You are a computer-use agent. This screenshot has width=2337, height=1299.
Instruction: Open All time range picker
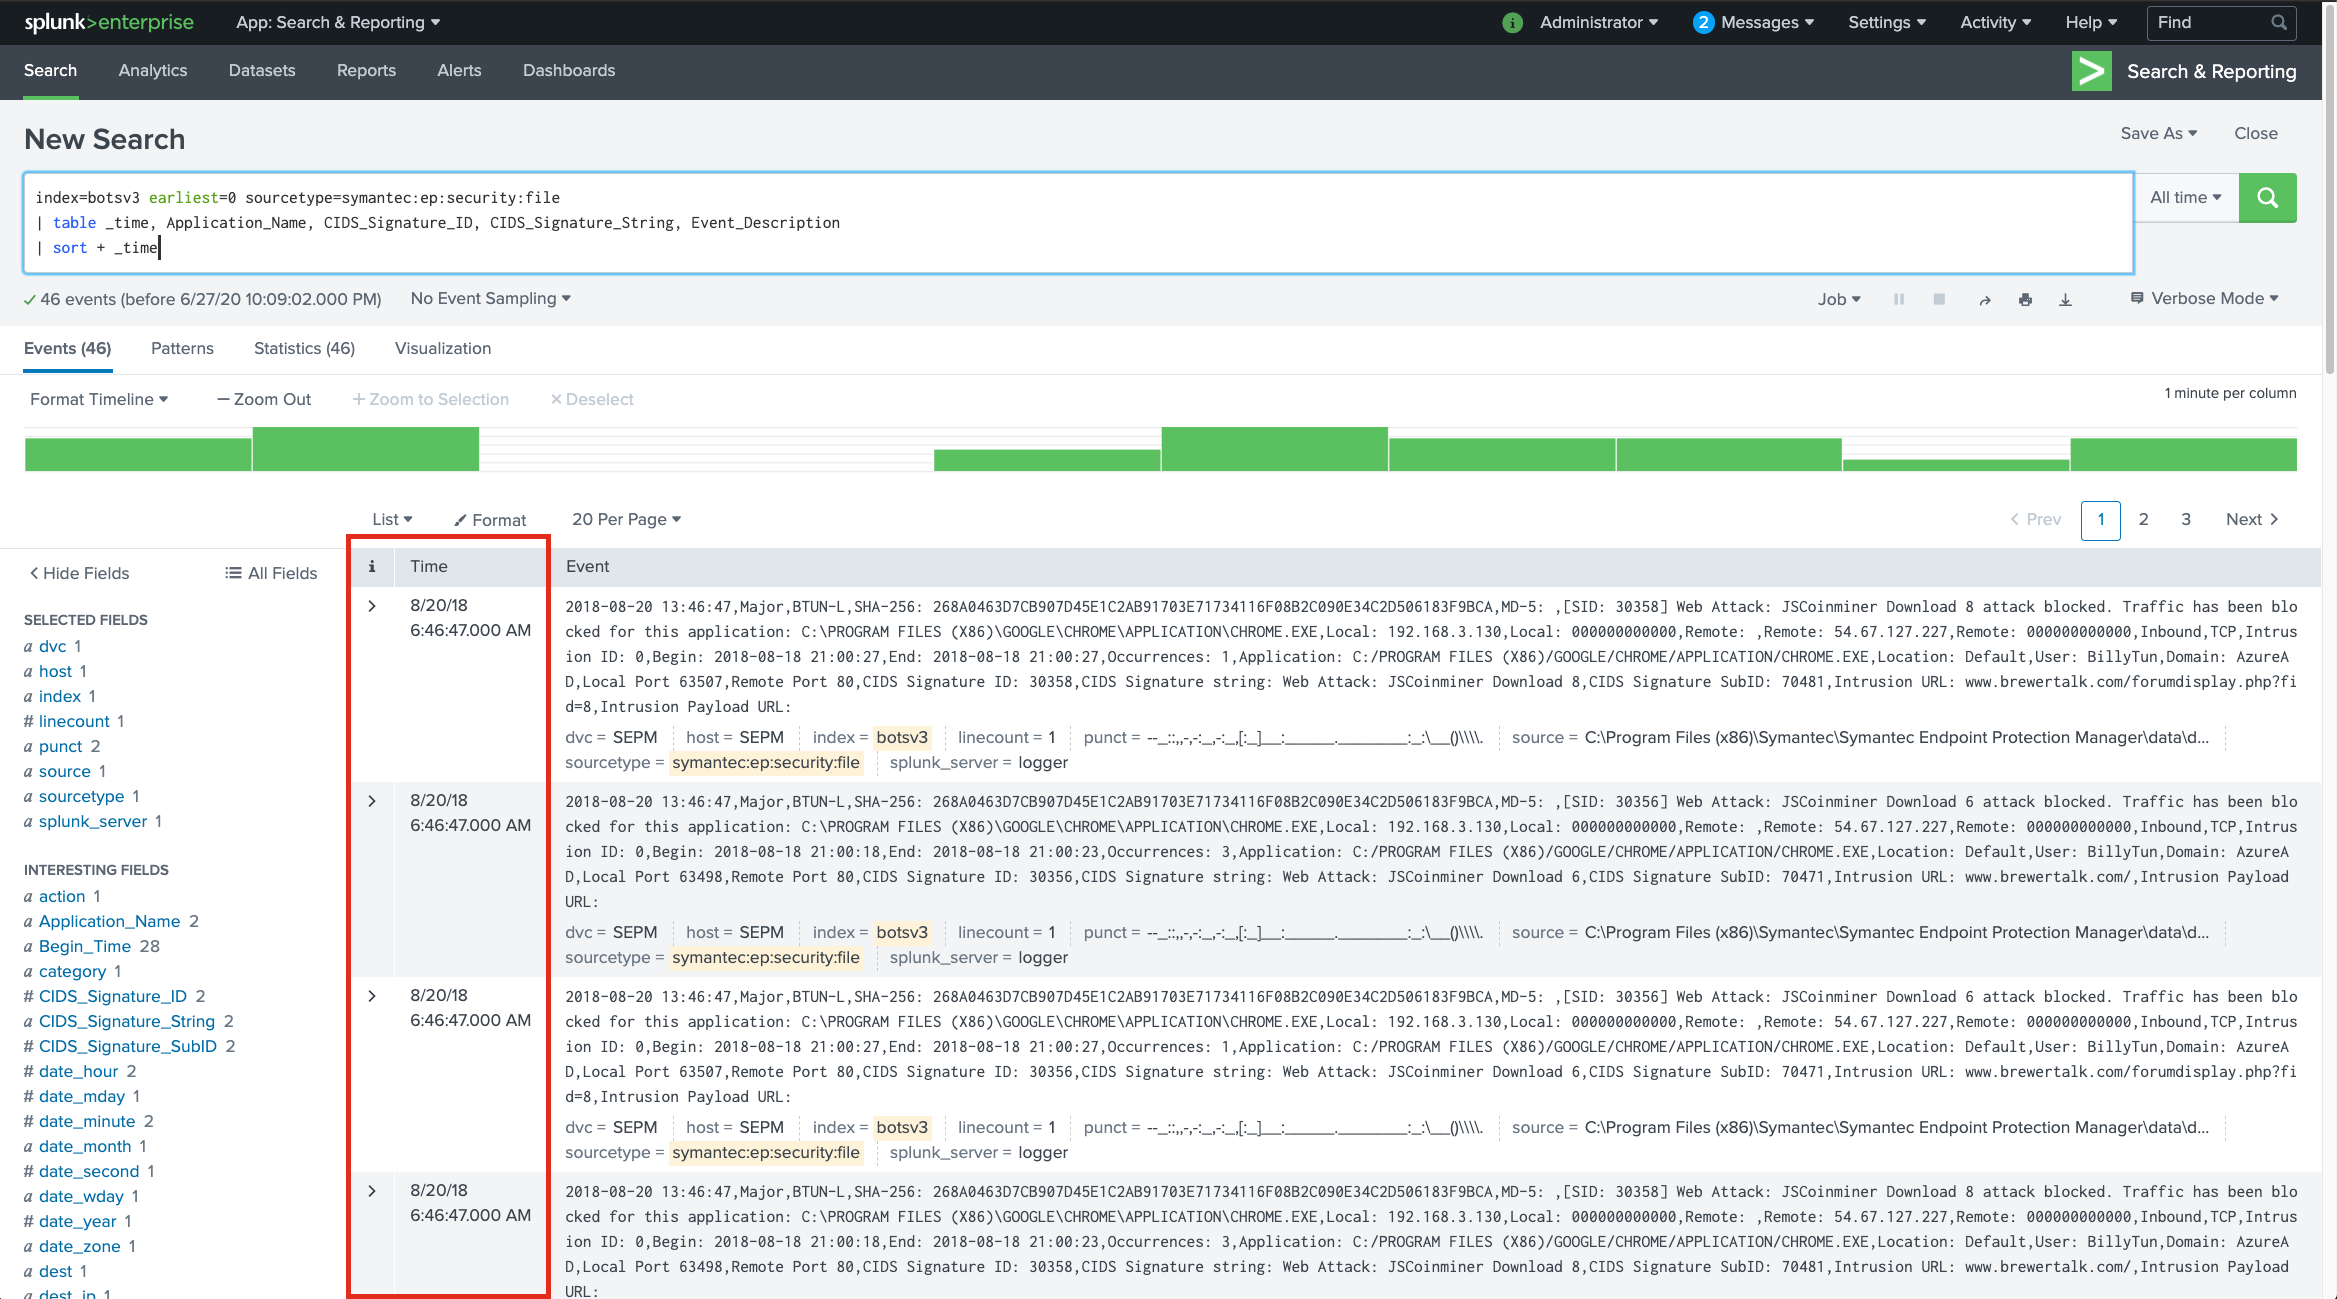click(x=2186, y=197)
